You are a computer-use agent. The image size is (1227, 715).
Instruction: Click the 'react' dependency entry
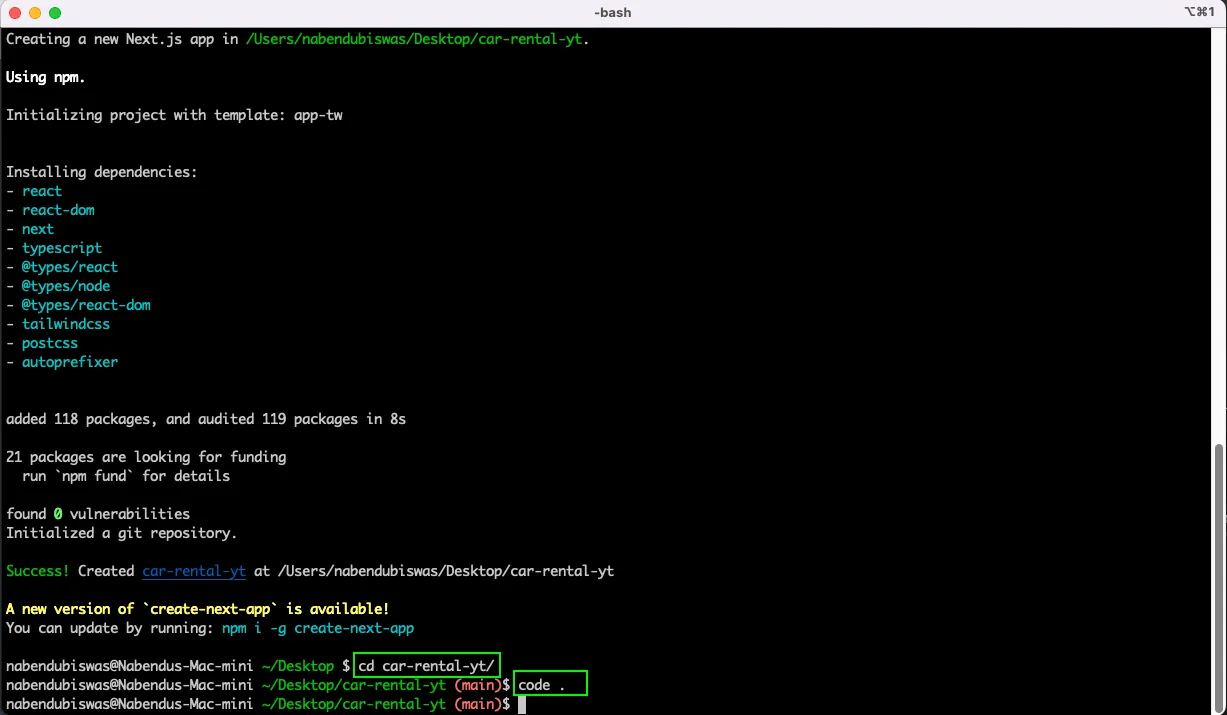(x=42, y=191)
